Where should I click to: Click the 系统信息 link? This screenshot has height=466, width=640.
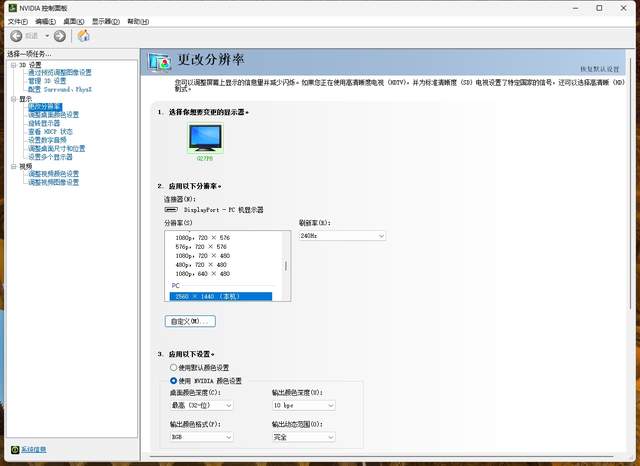[33, 449]
